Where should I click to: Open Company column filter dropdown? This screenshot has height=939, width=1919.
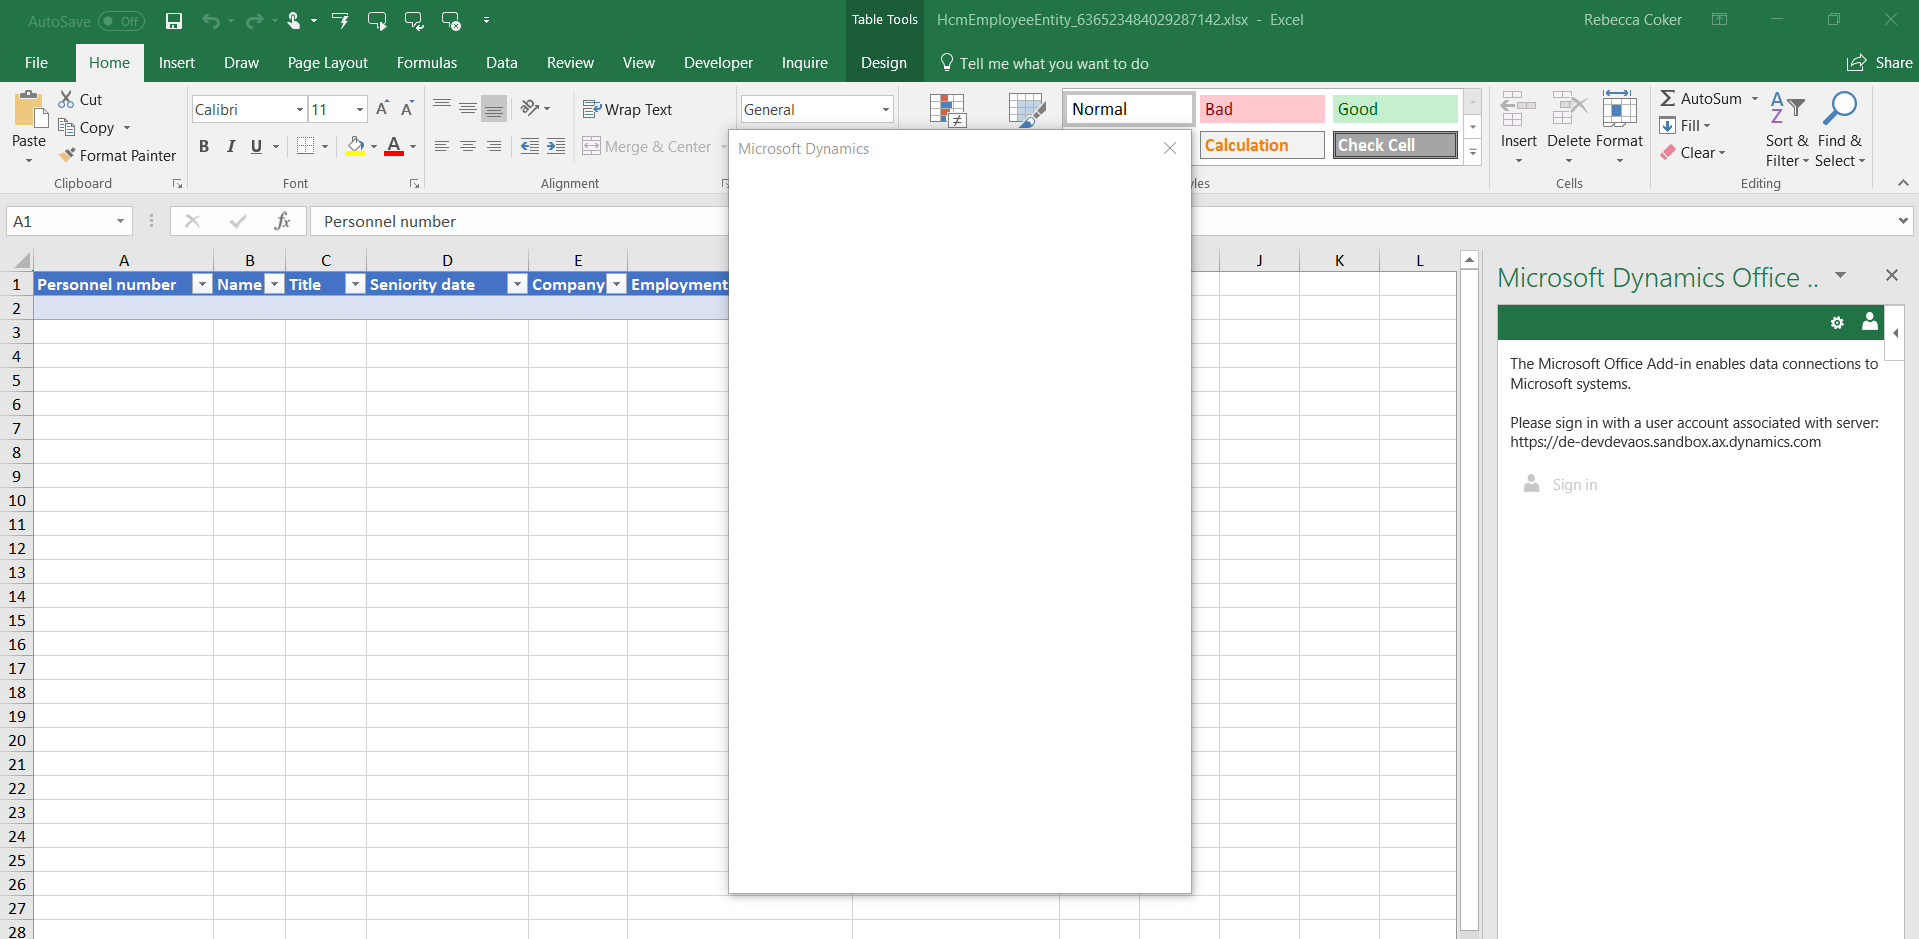click(617, 285)
